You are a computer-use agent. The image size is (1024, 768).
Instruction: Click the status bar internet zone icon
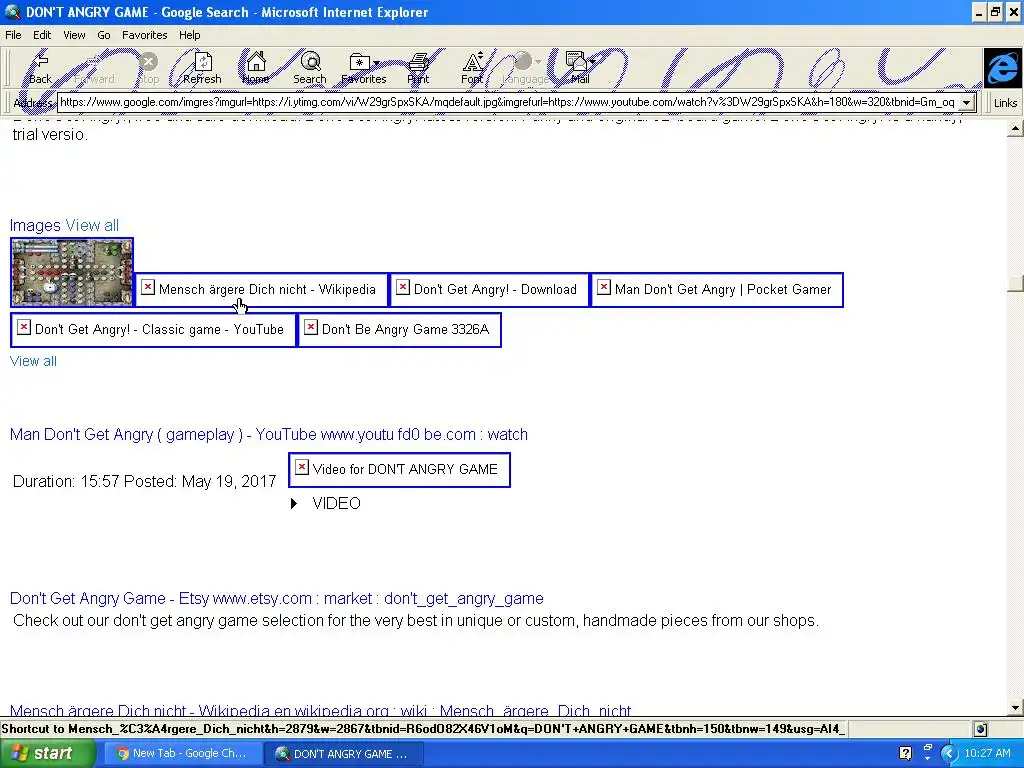coord(980,729)
